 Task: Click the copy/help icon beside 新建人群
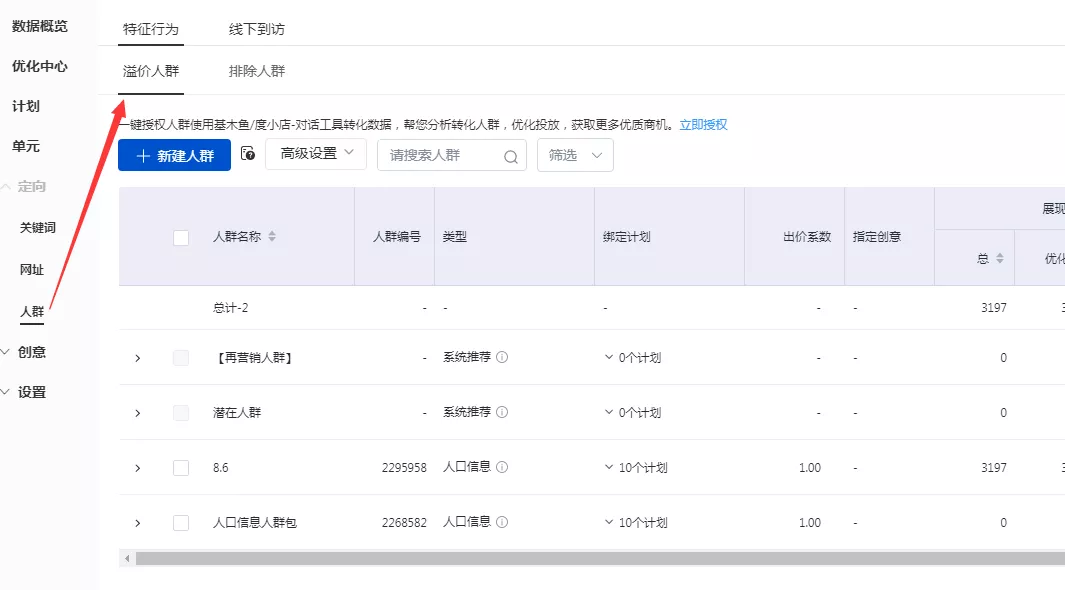pos(248,154)
